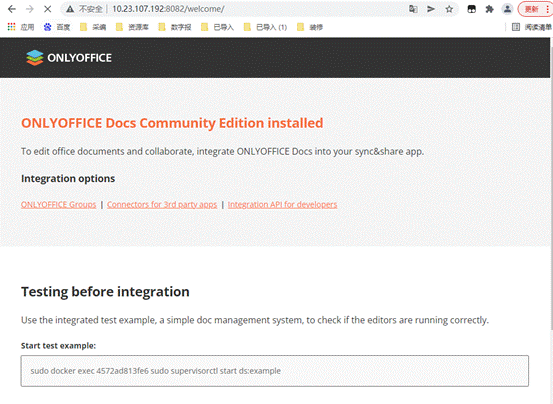This screenshot has width=553, height=404.
Task: Open the black square extension icon
Action: (471, 9)
